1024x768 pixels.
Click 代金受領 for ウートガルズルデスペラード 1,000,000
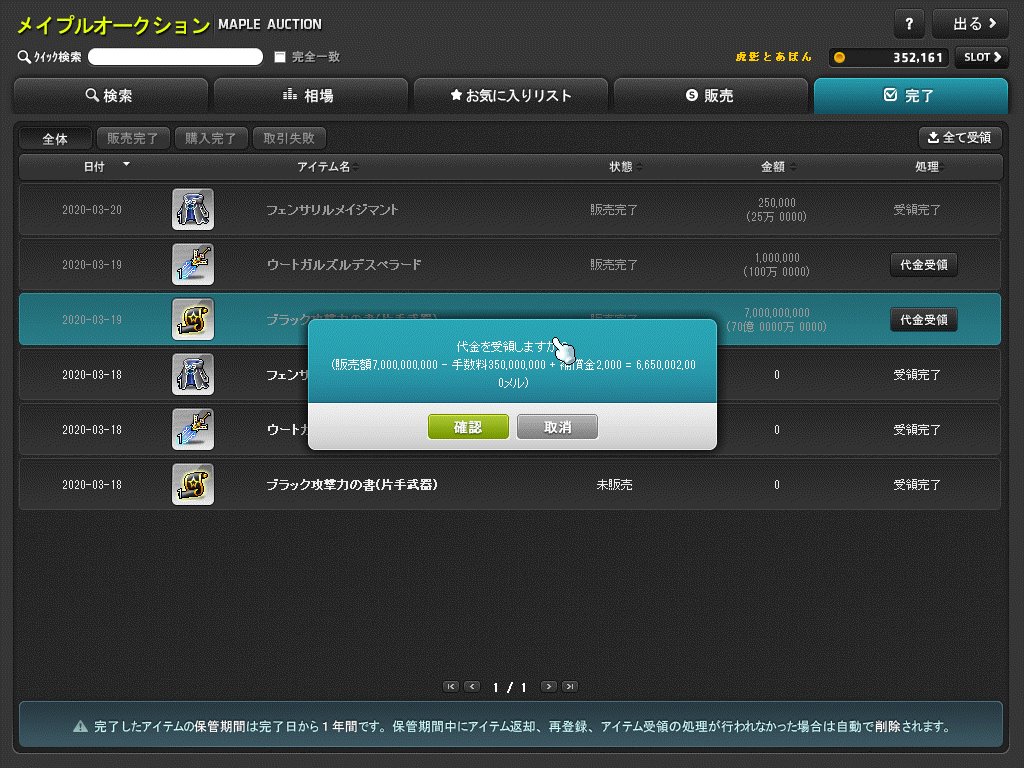tap(923, 264)
